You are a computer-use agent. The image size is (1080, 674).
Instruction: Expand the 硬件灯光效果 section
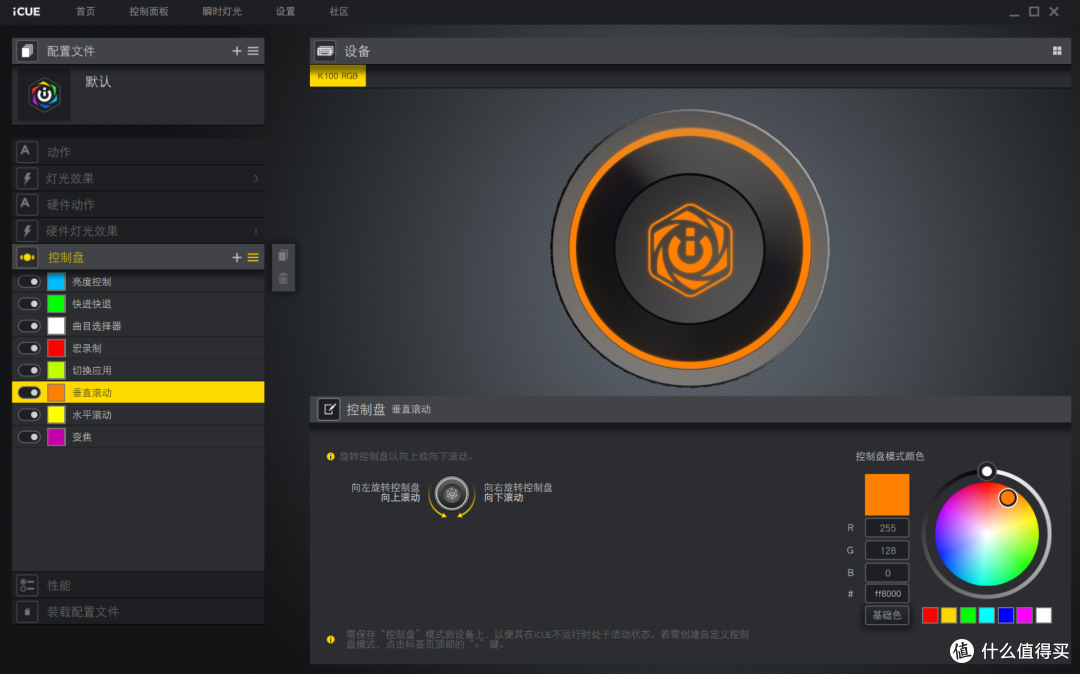[x=138, y=231]
